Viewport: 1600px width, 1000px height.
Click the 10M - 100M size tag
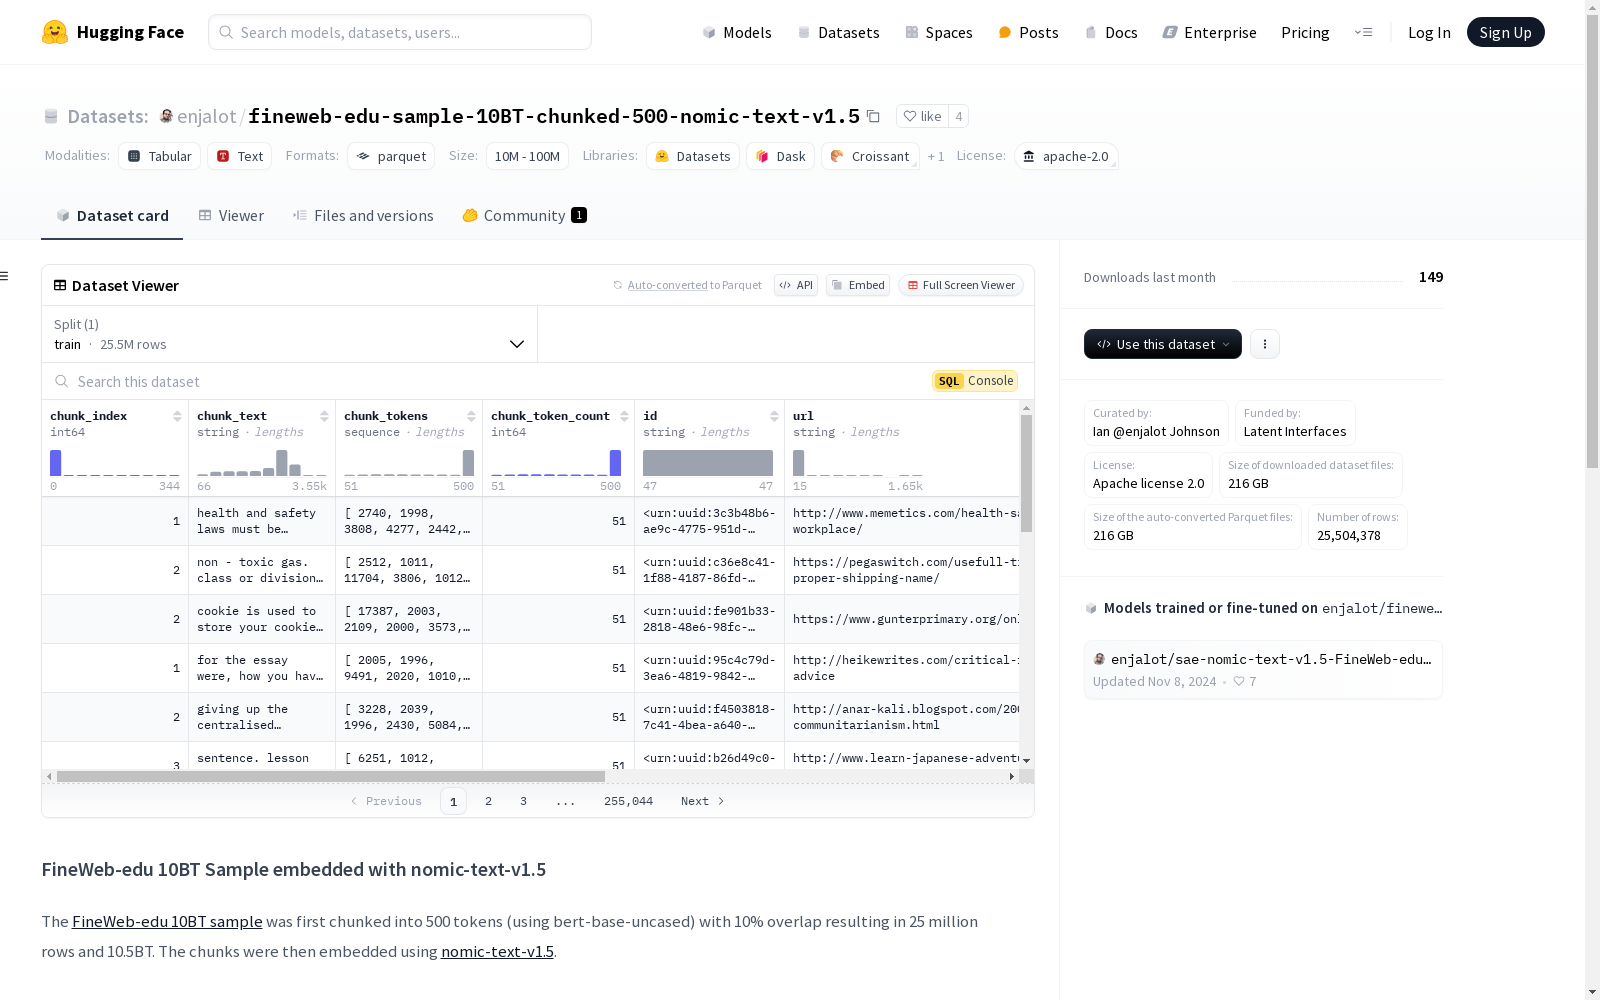point(527,156)
